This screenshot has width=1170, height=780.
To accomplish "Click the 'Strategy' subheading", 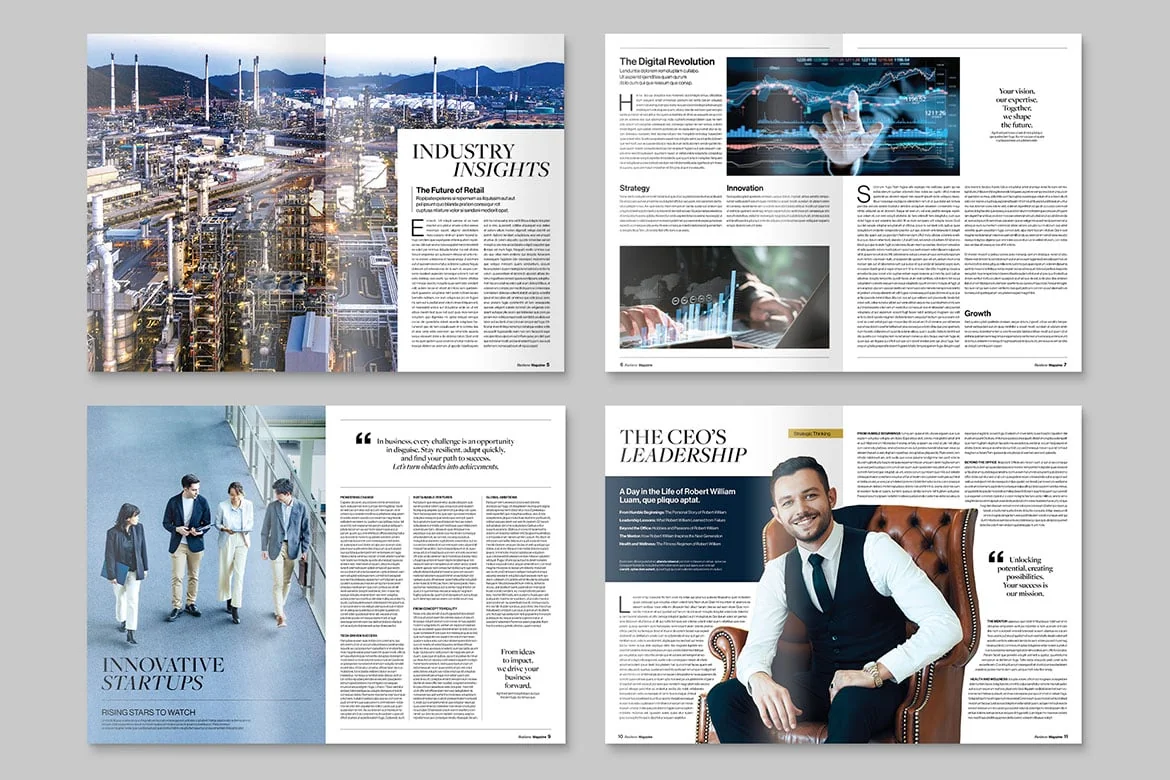I will pyautogui.click(x=634, y=188).
